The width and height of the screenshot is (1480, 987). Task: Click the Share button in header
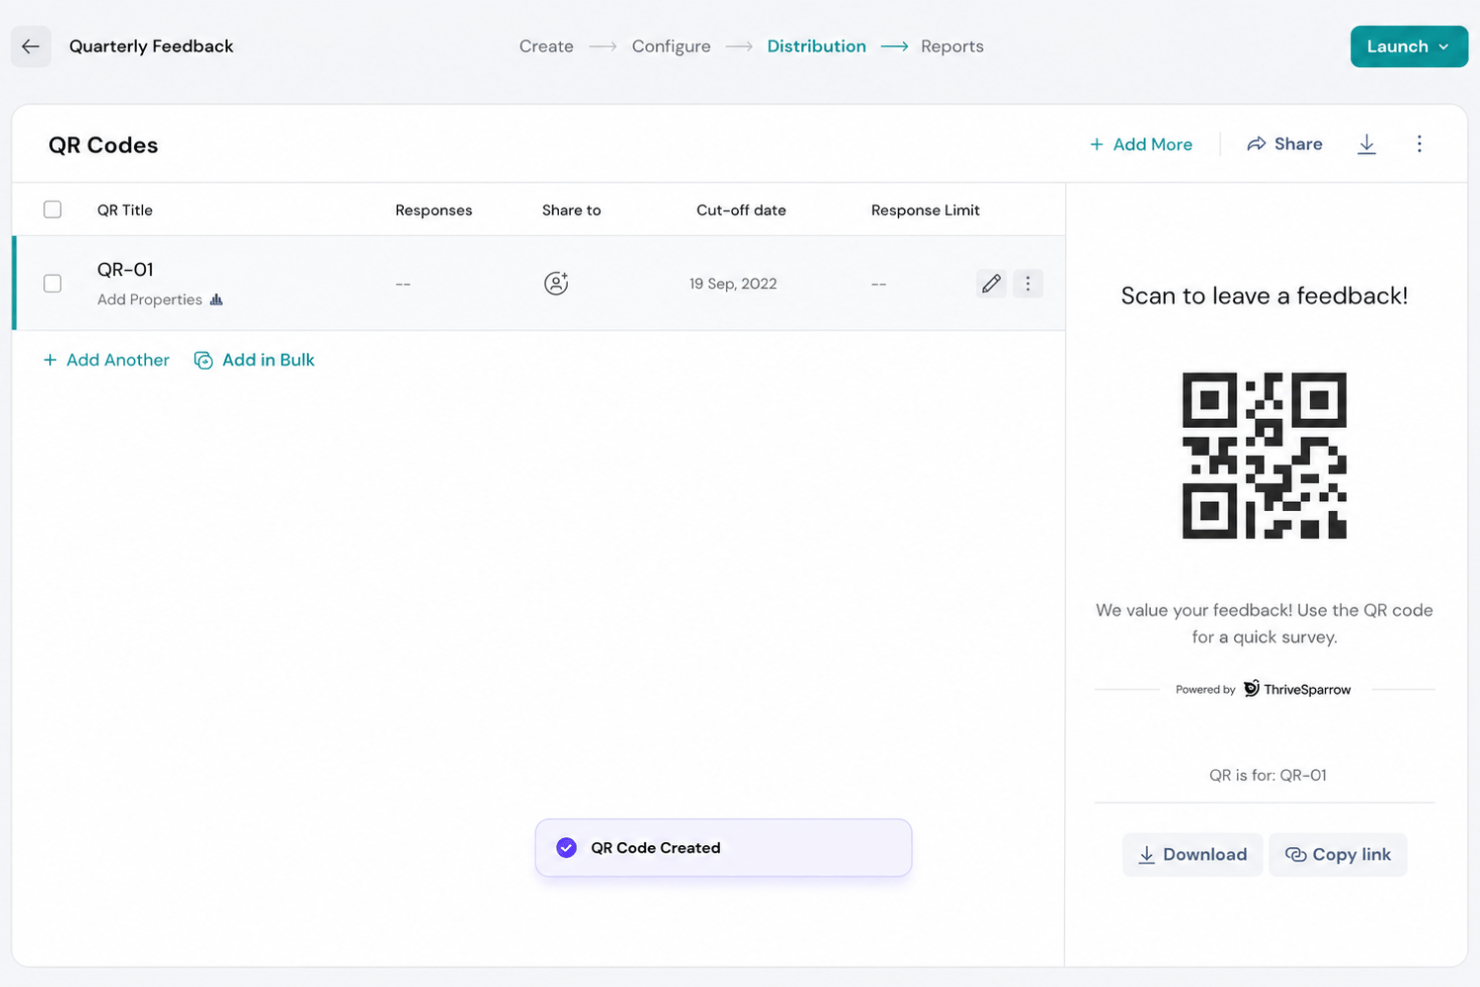click(1285, 144)
